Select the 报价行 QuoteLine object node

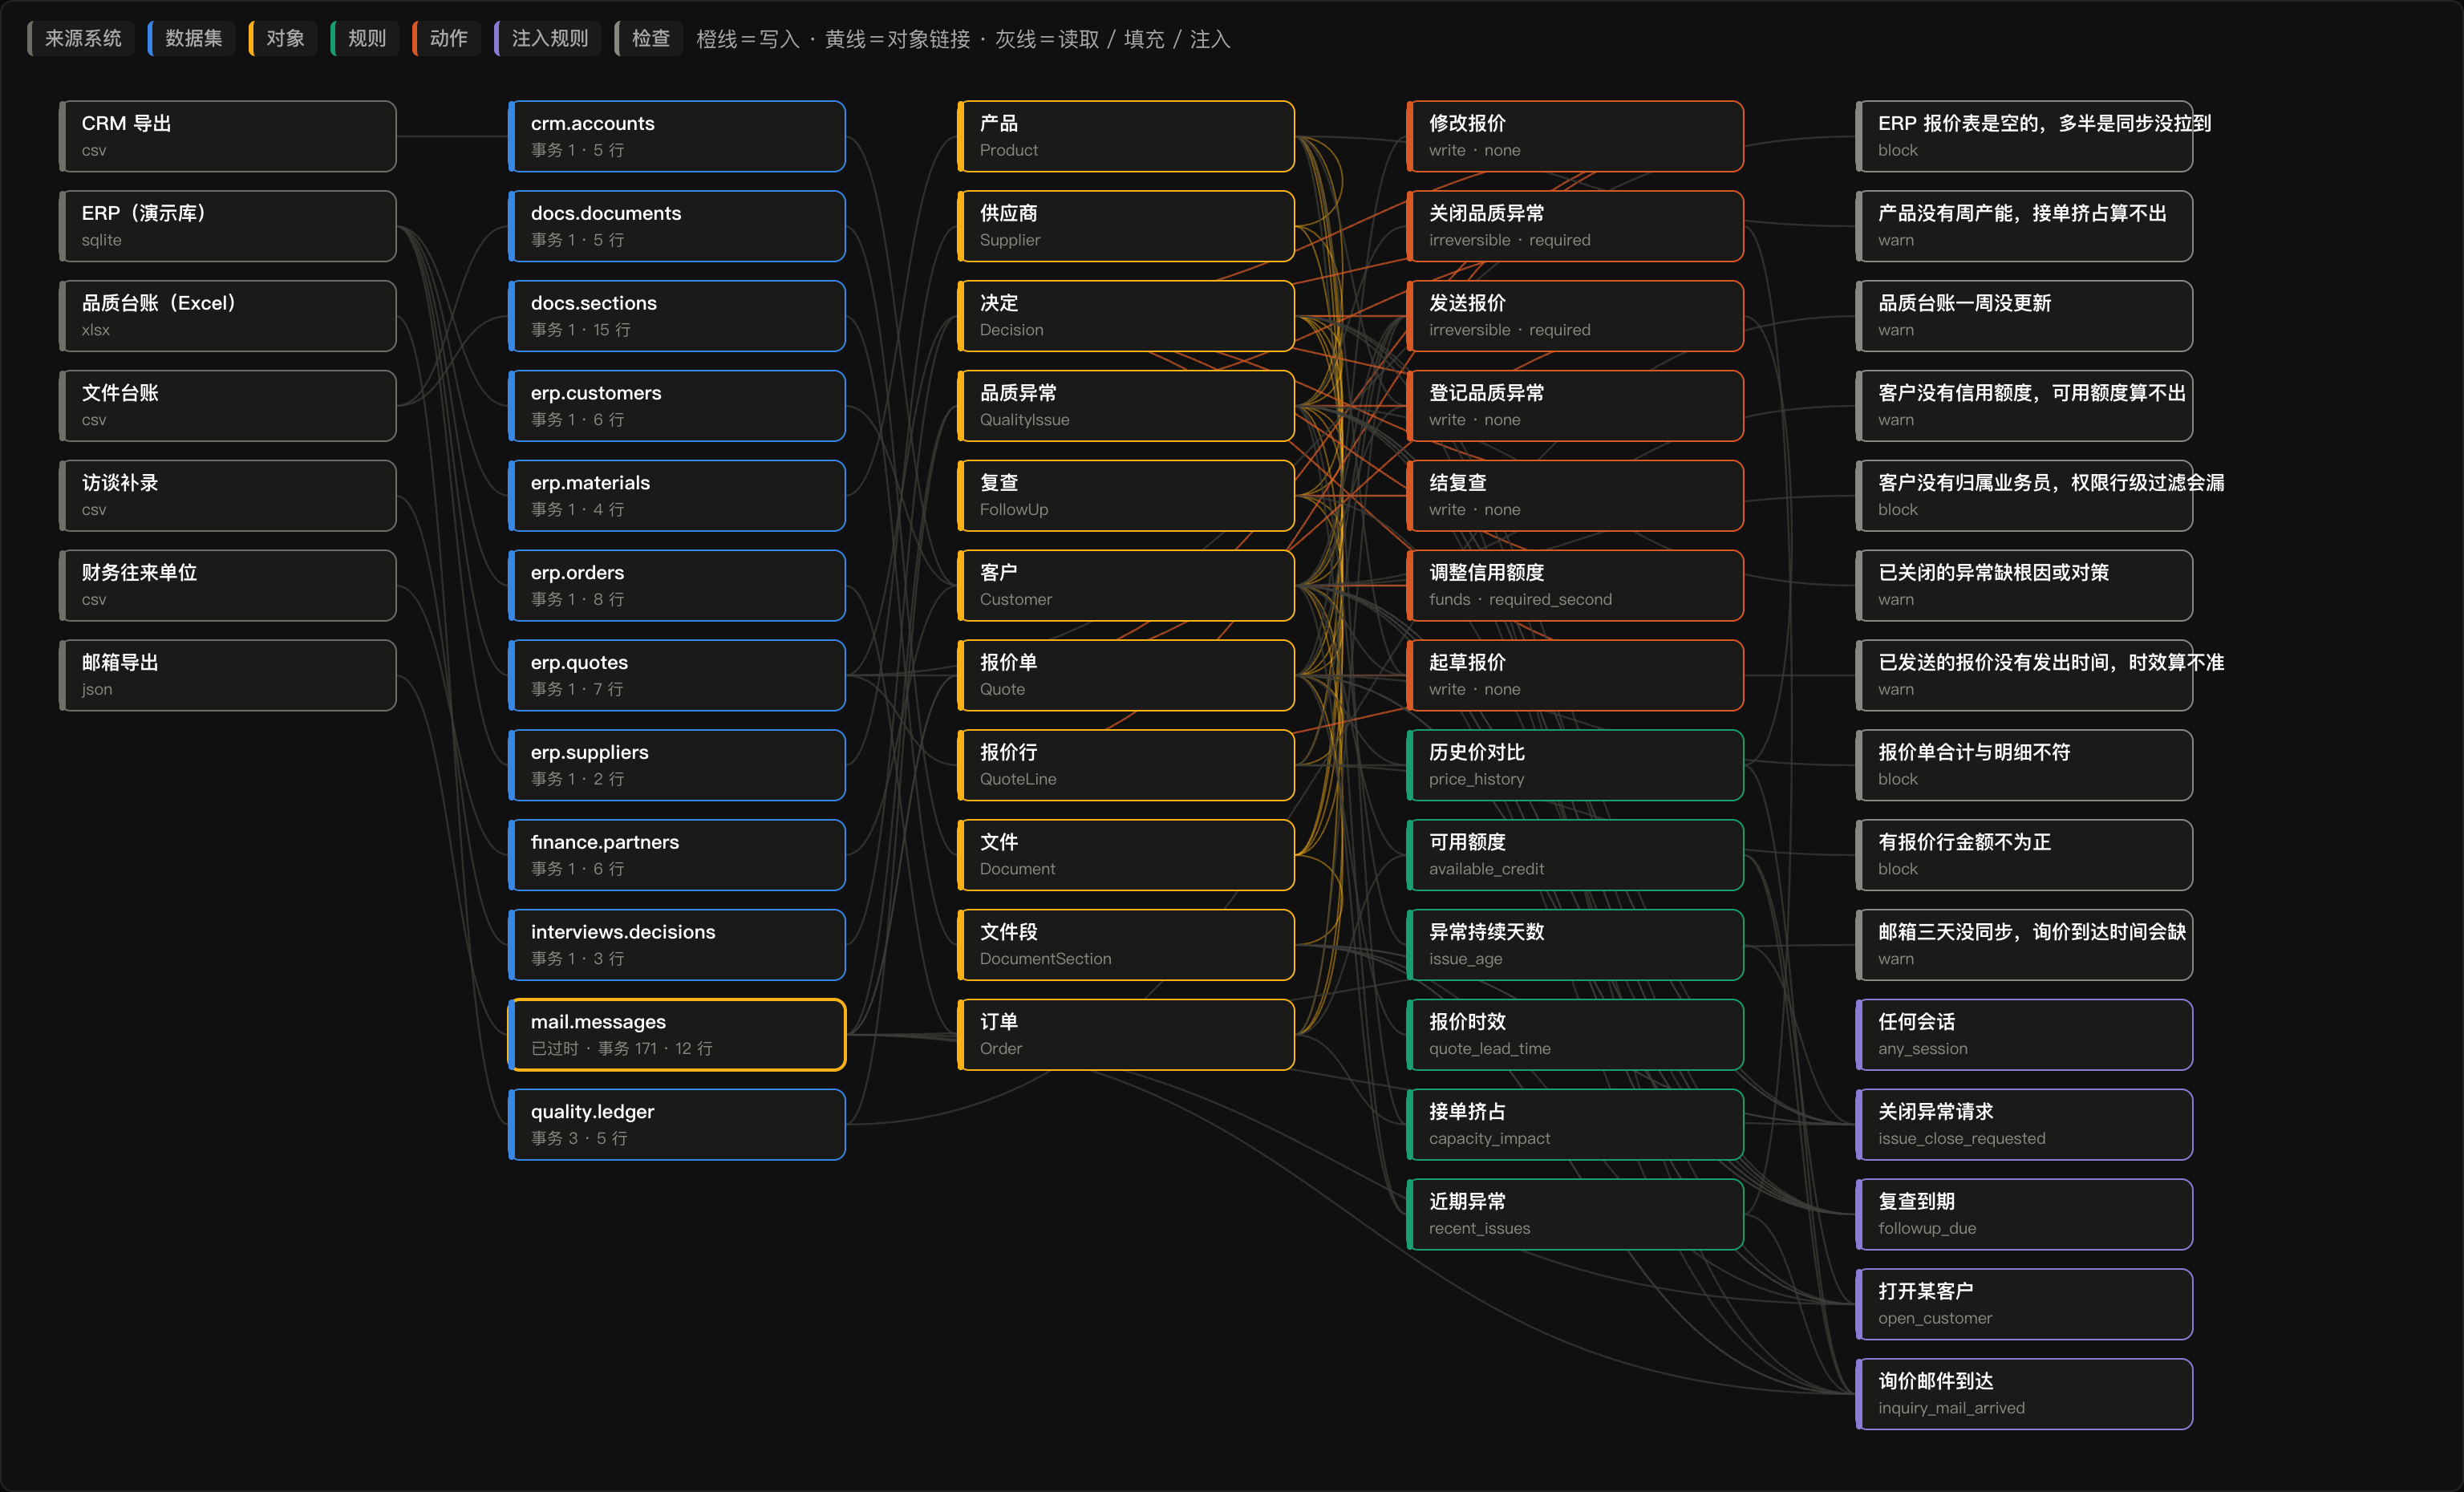point(1126,765)
